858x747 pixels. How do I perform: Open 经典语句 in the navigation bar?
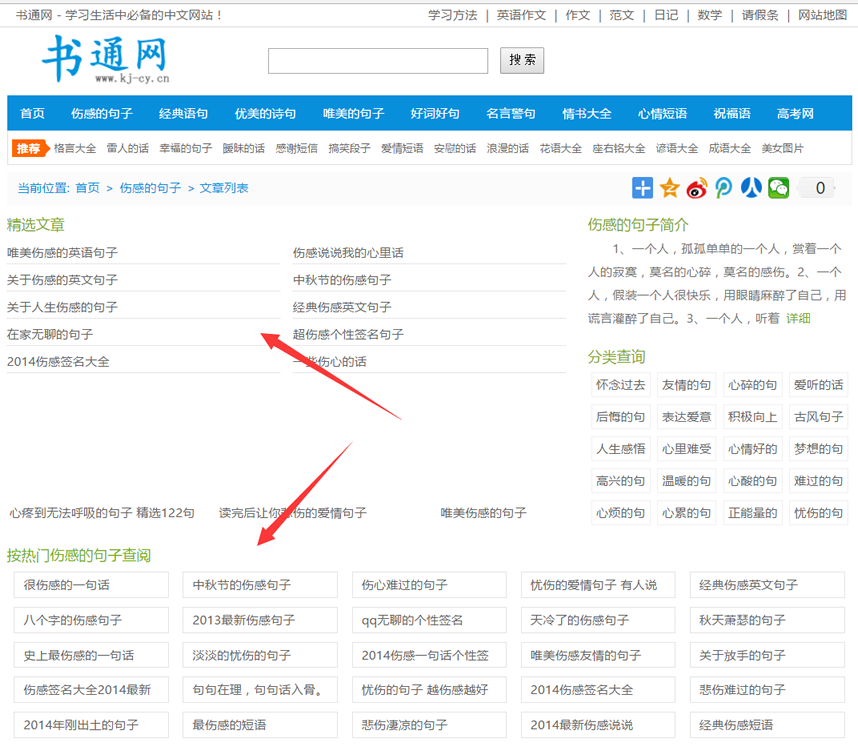pyautogui.click(x=183, y=114)
